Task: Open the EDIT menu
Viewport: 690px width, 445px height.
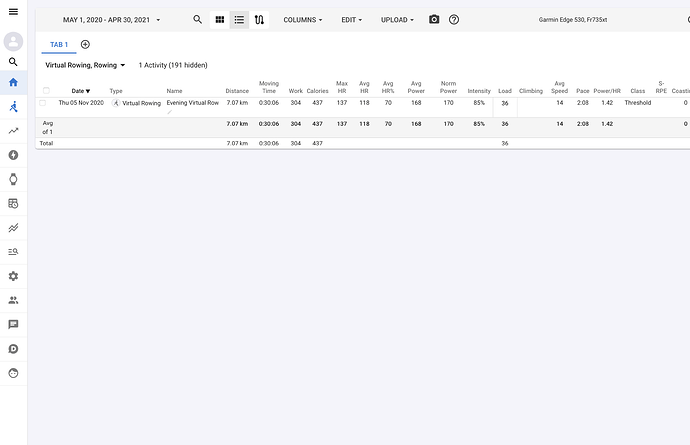Action: (x=351, y=20)
